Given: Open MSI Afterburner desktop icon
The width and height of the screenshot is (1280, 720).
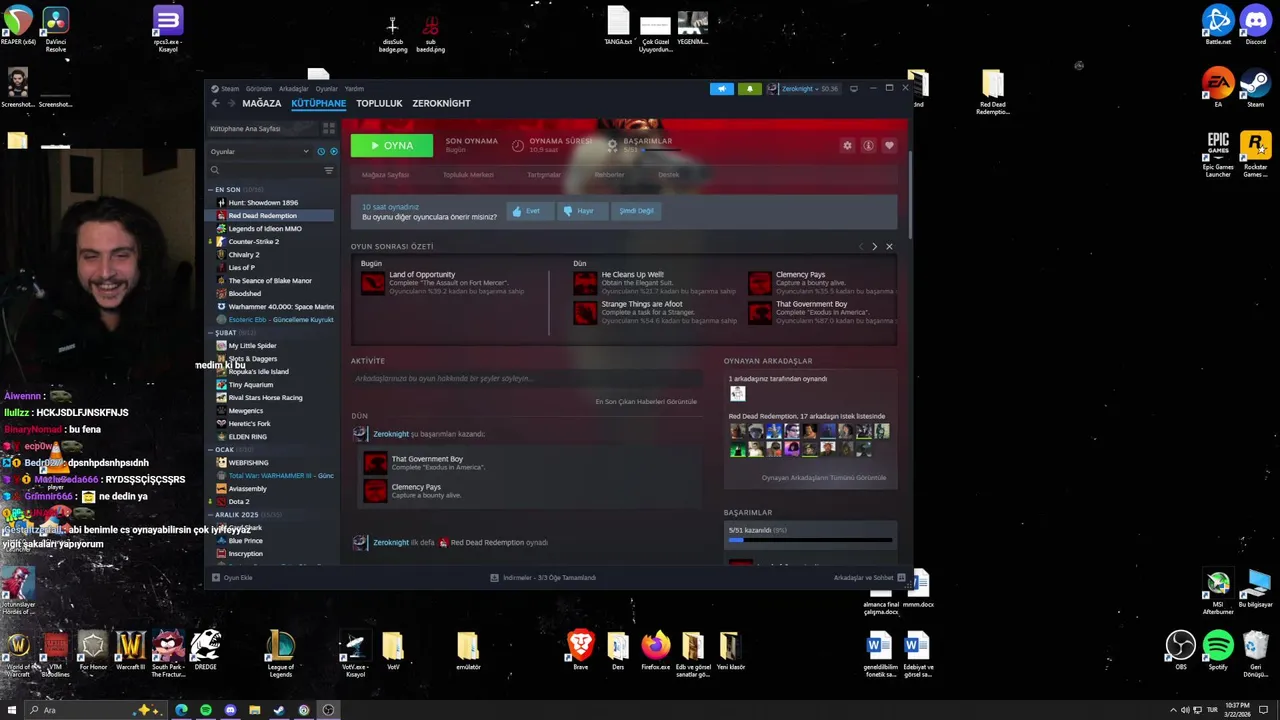Looking at the screenshot, I should point(1218,592).
